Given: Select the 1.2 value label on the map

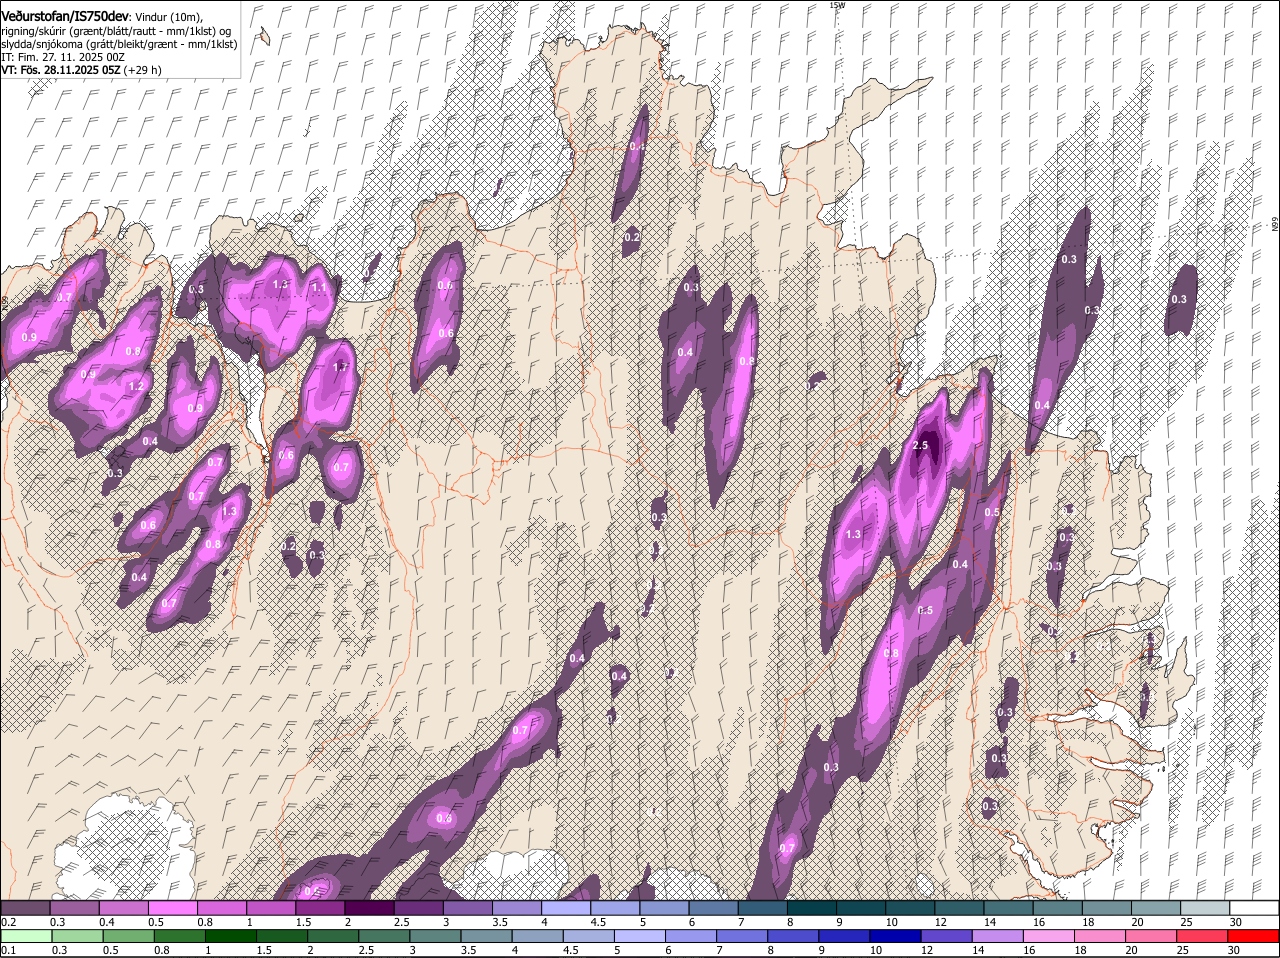Looking at the screenshot, I should pyautogui.click(x=136, y=386).
